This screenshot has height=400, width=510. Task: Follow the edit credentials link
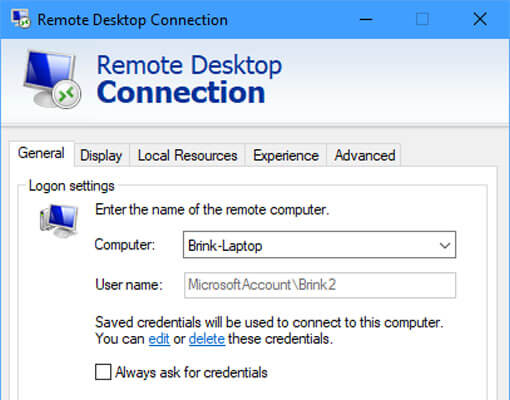click(x=159, y=339)
